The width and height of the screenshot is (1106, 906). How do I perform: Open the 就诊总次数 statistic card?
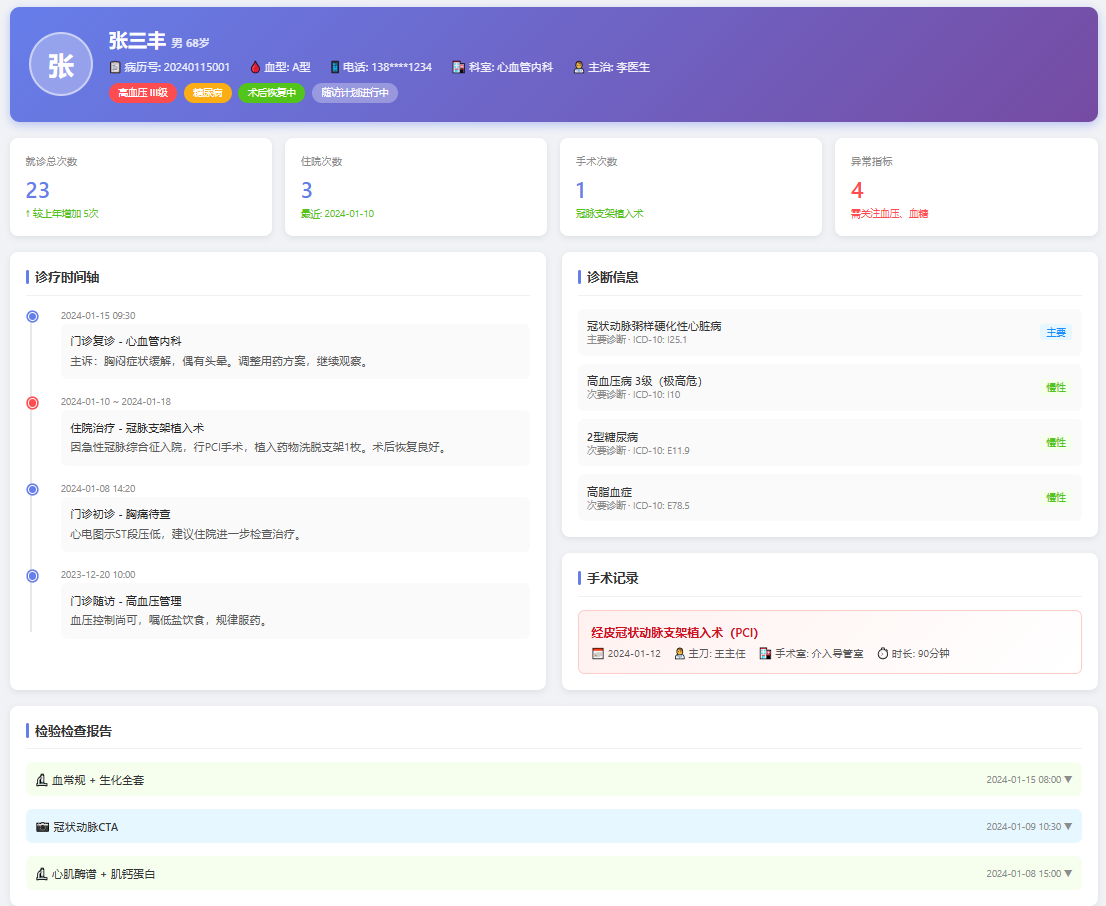pos(141,187)
